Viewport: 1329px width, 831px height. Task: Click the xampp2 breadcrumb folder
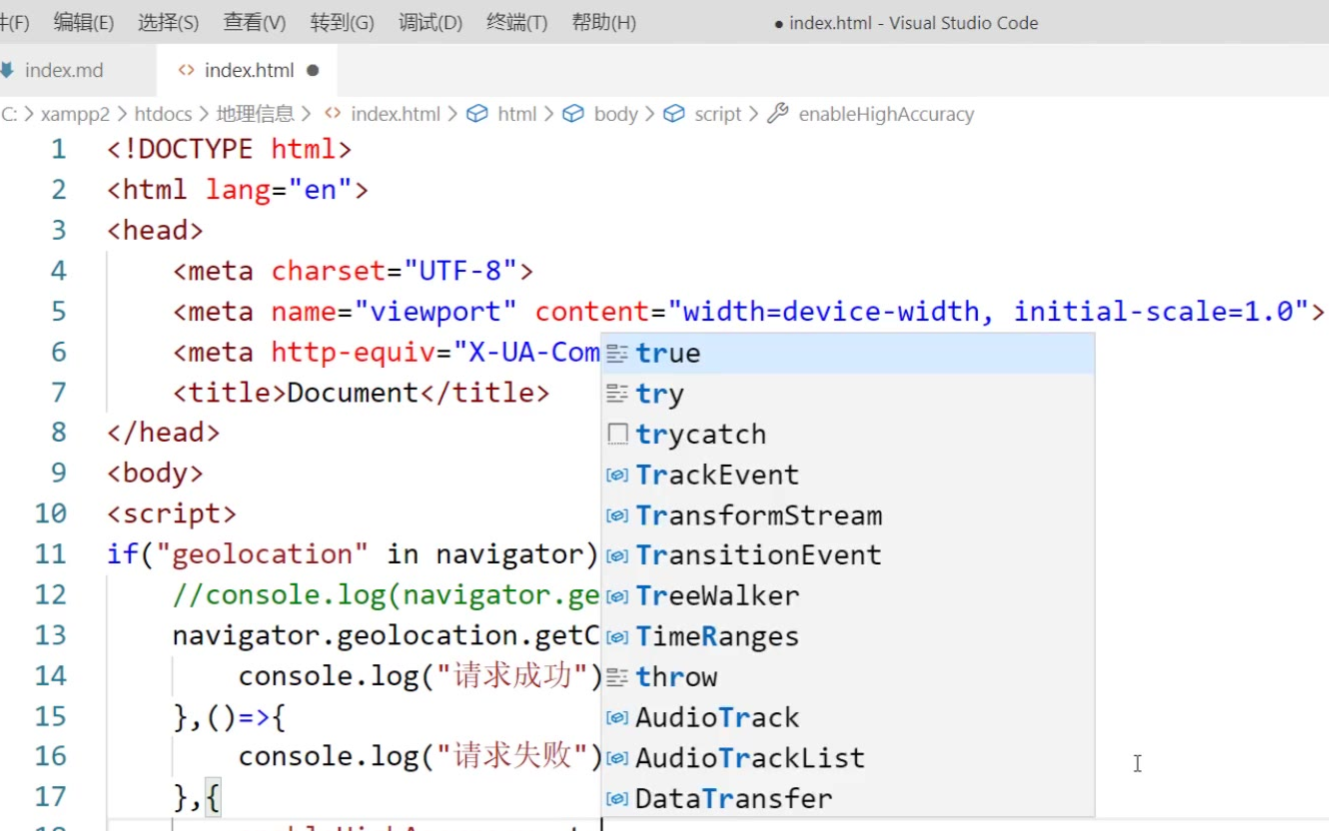pos(75,114)
